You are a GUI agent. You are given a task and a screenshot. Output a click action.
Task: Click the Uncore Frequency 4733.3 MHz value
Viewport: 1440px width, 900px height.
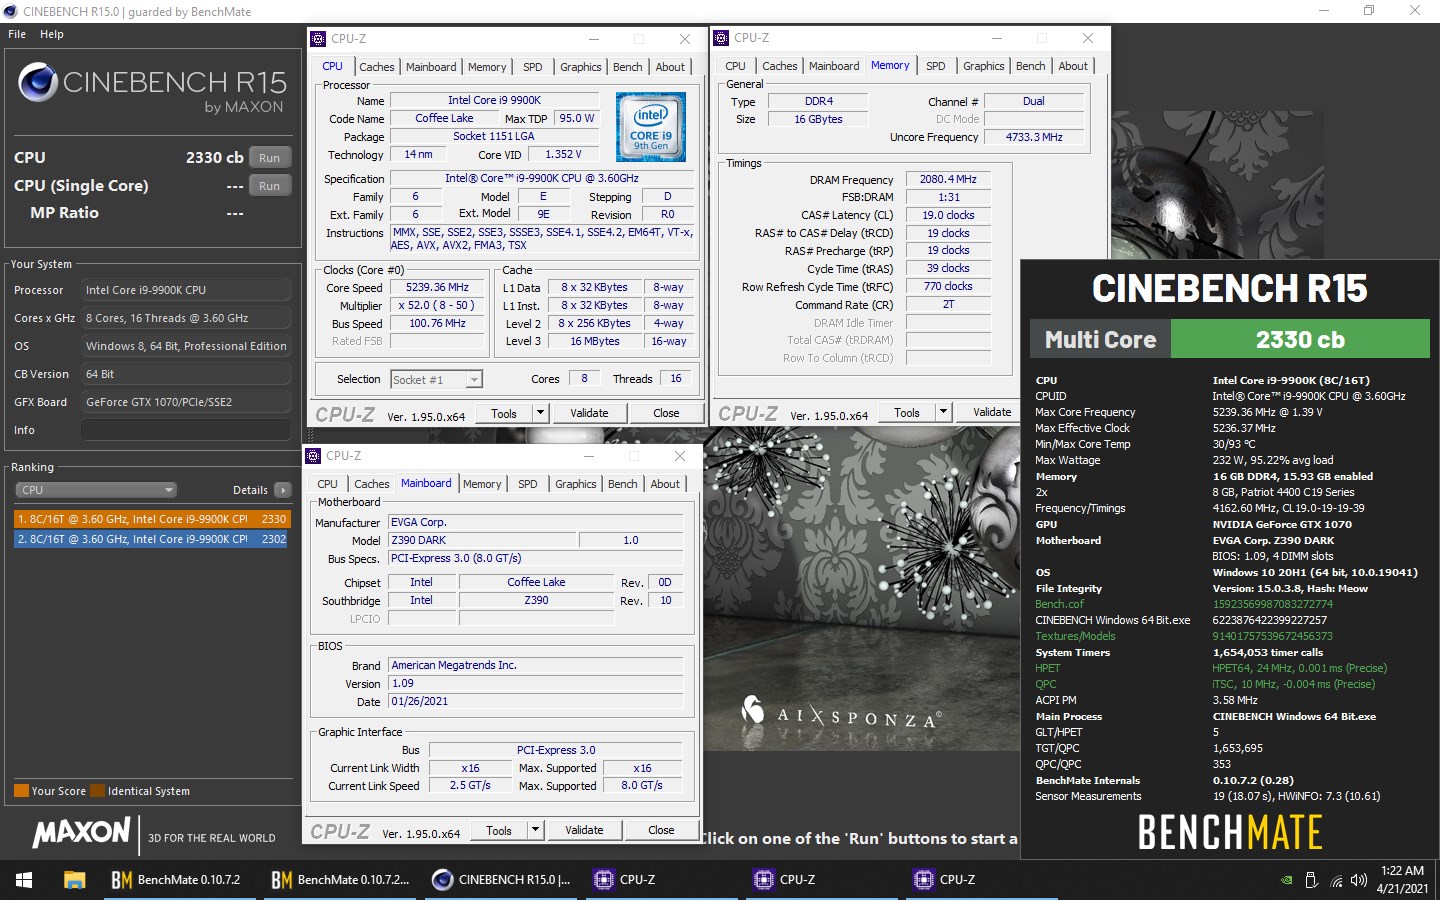pyautogui.click(x=1034, y=137)
